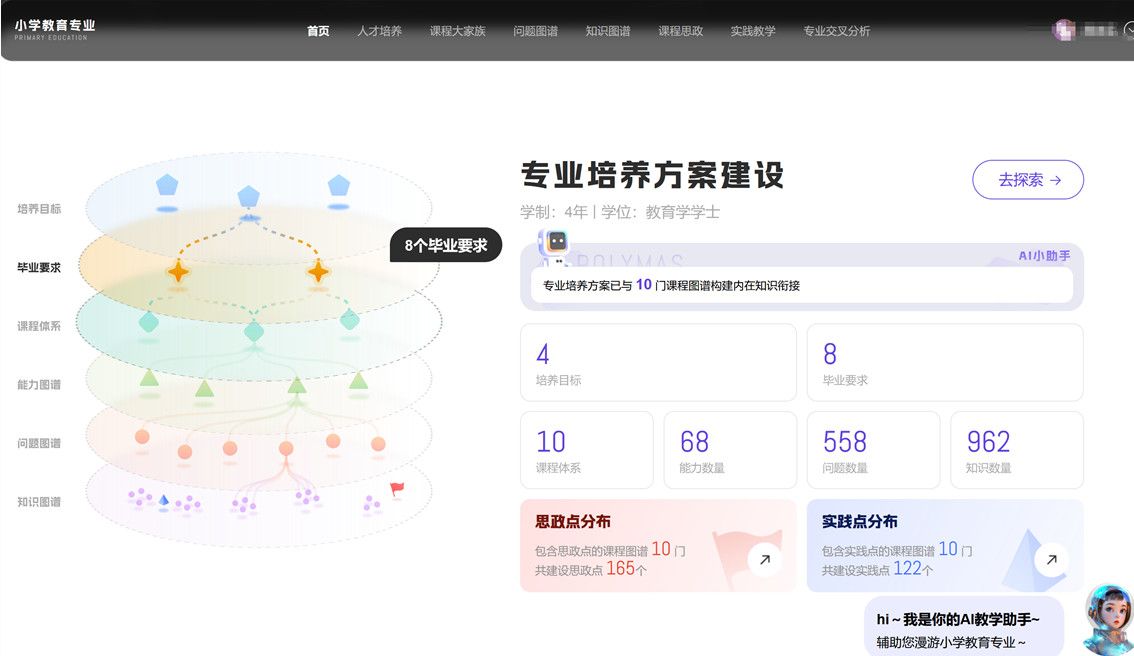This screenshot has width=1134, height=656.
Task: Open the 问题数量 558 stat card
Action: 872,450
